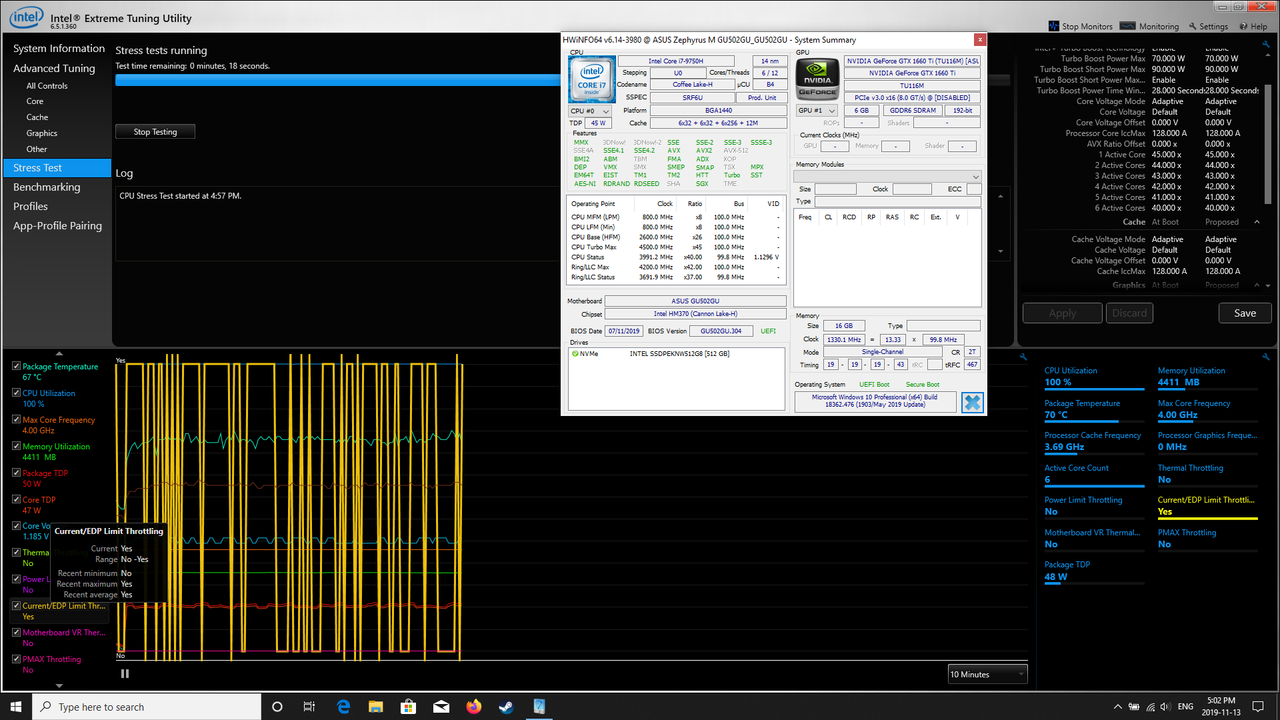Open App-Profile Pairing section
1280x720 pixels.
[58, 226]
